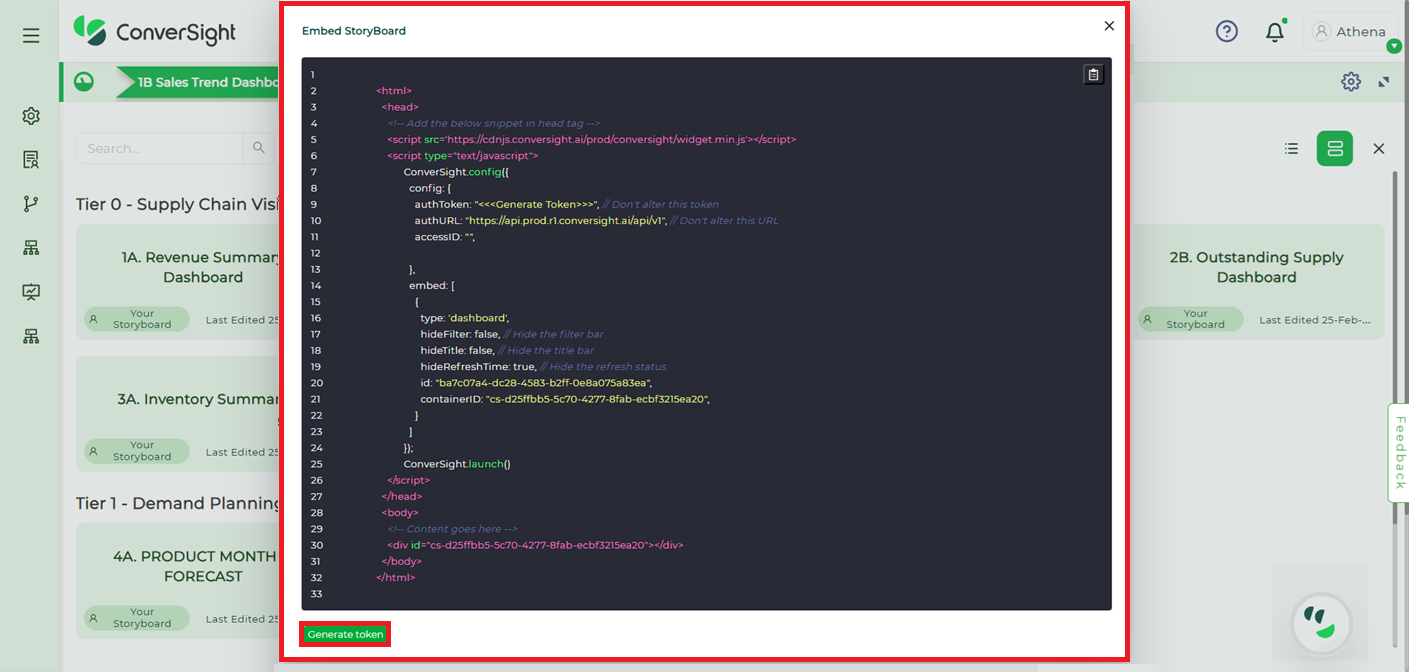Click the search magnifier button

[x=258, y=148]
